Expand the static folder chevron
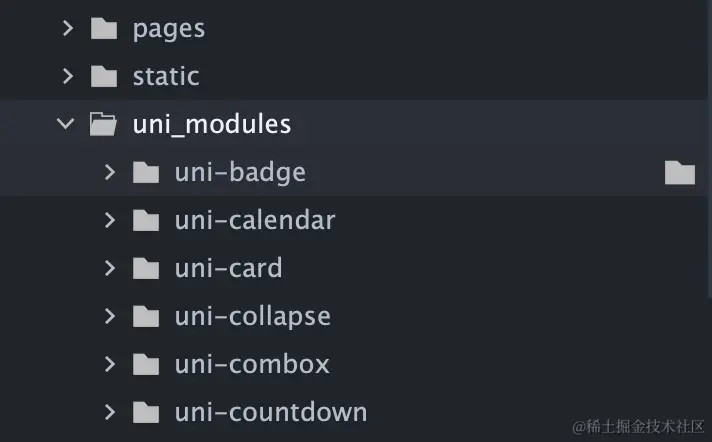The image size is (712, 442). click(x=67, y=76)
